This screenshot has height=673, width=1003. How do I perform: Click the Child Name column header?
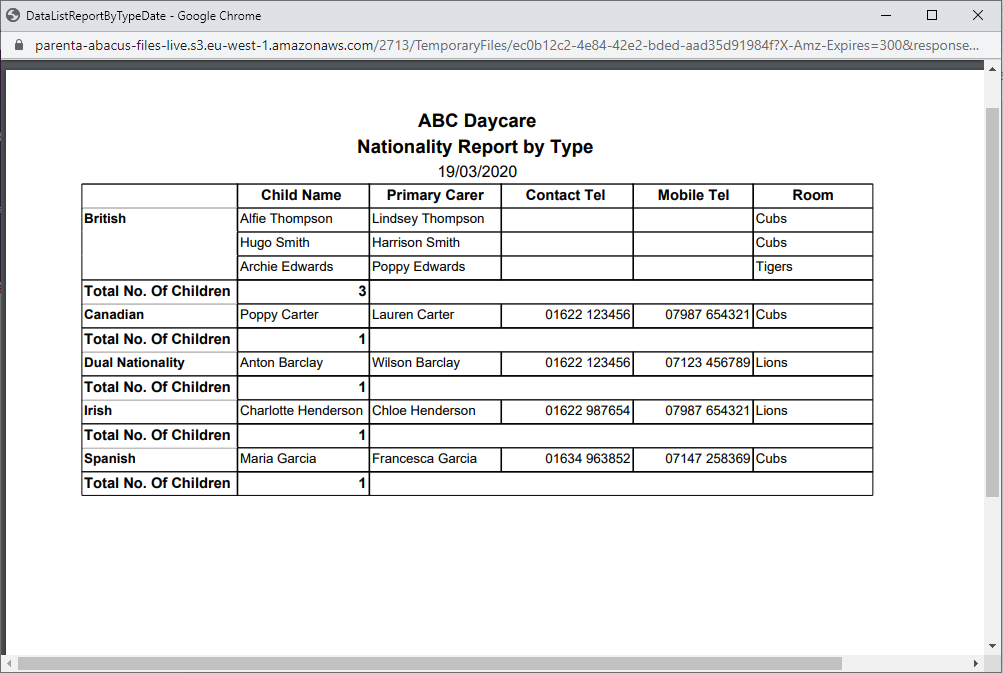pyautogui.click(x=301, y=195)
